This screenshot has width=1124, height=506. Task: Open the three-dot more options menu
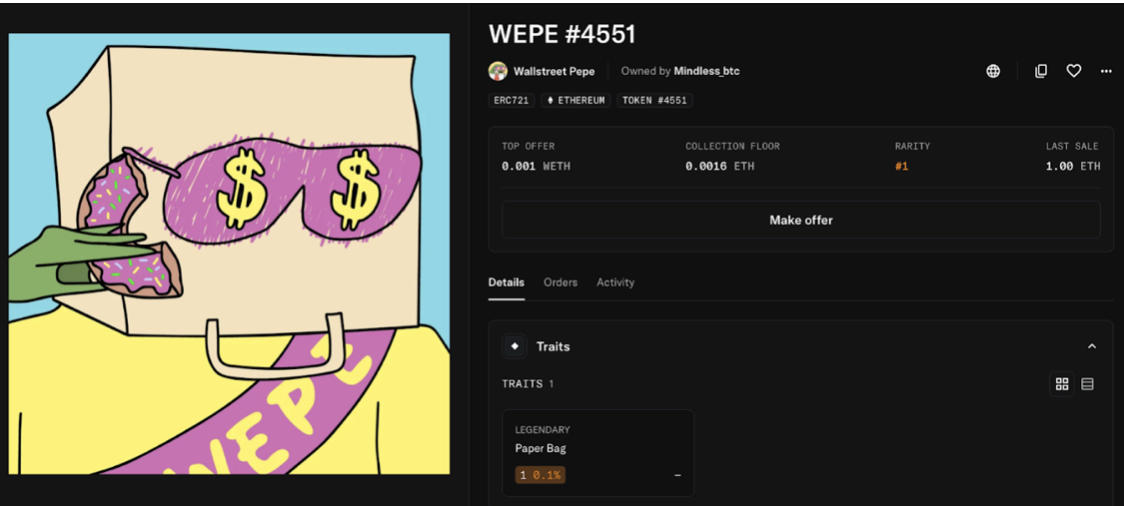pyautogui.click(x=1106, y=71)
